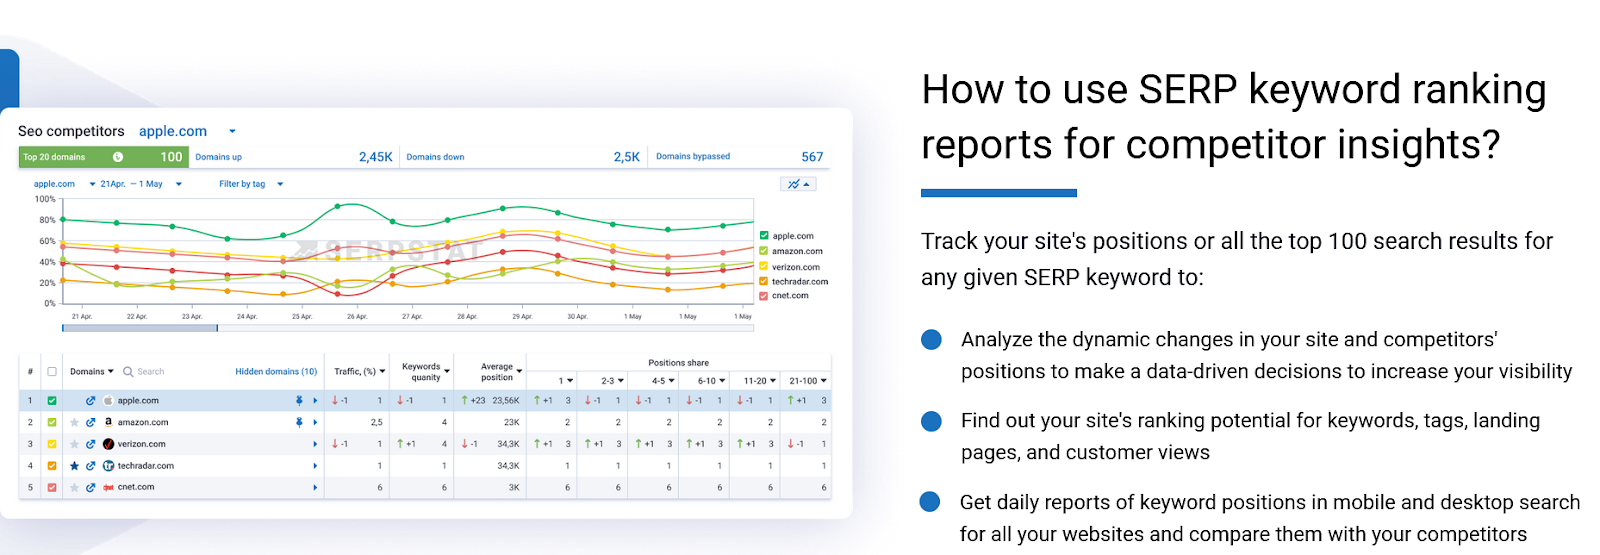
Task: Open apple.com via external link icon
Action: [90, 401]
